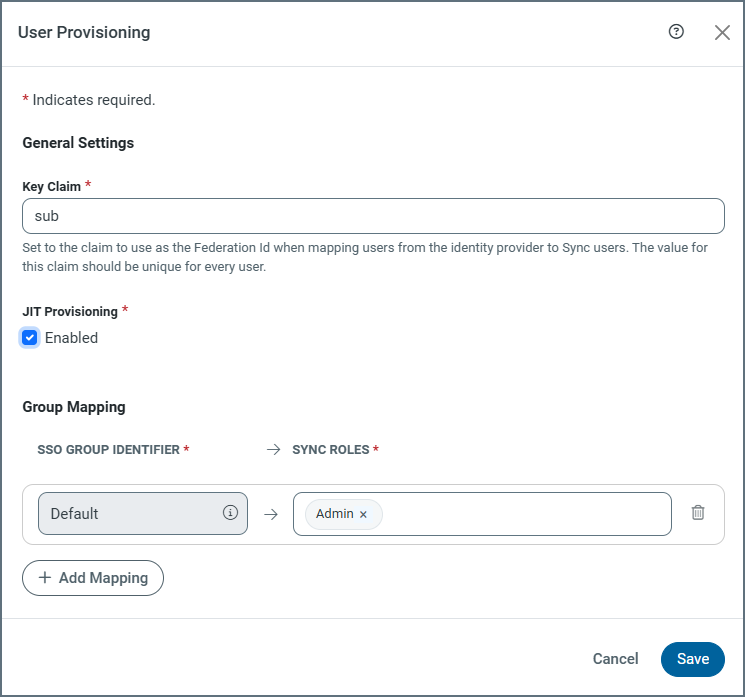
Task: Click the Key Claim field label
Action: tap(51, 187)
